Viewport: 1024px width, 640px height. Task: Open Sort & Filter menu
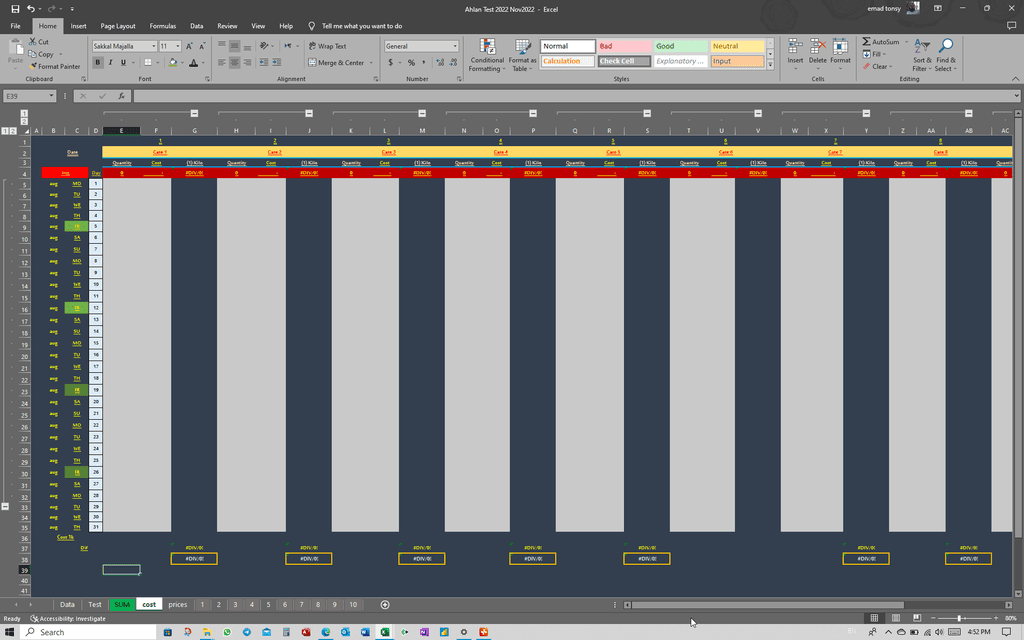[x=922, y=56]
